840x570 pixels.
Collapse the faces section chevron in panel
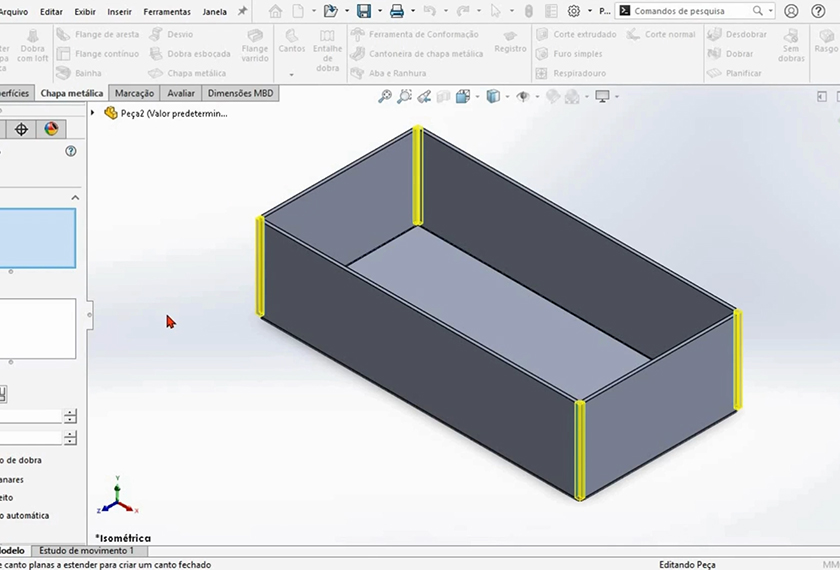pyautogui.click(x=74, y=197)
